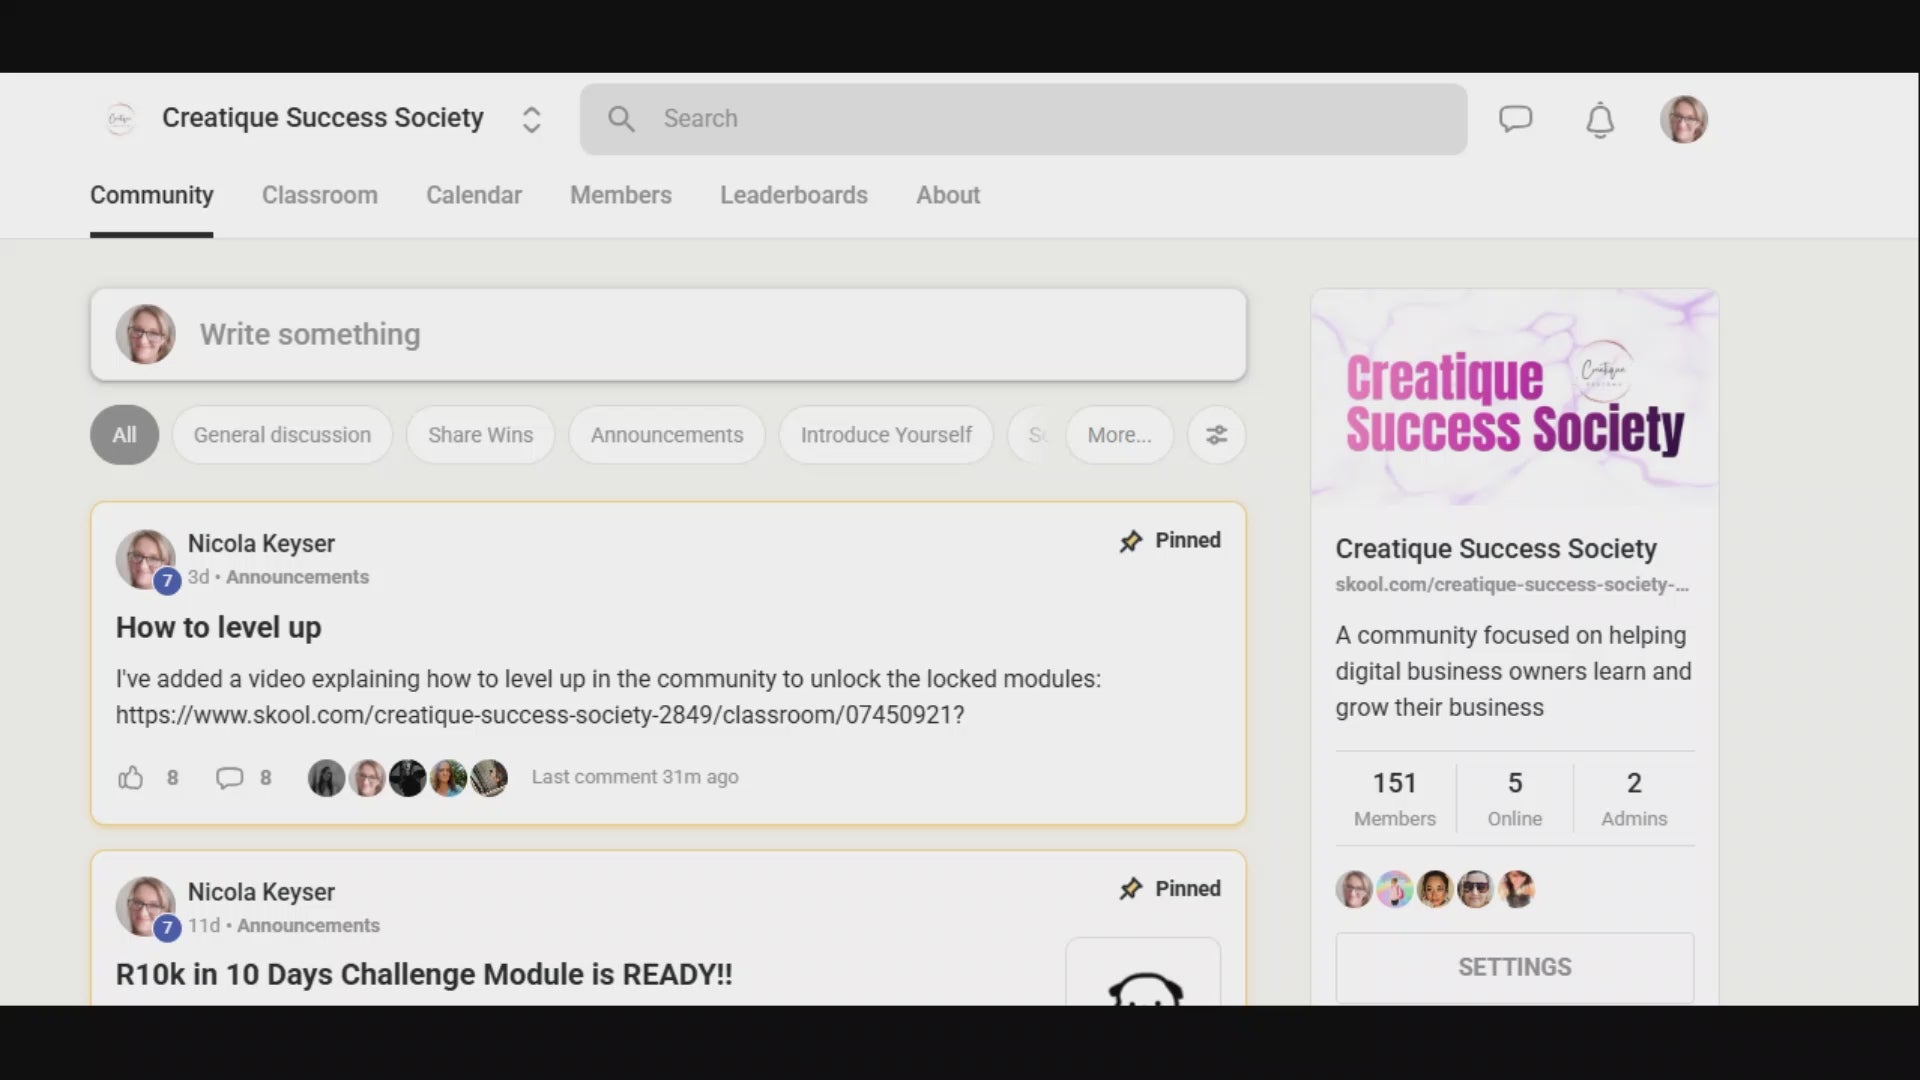Click sidebar Creatique Success Society title
Image resolution: width=1920 pixels, height=1080 pixels.
click(x=1496, y=549)
